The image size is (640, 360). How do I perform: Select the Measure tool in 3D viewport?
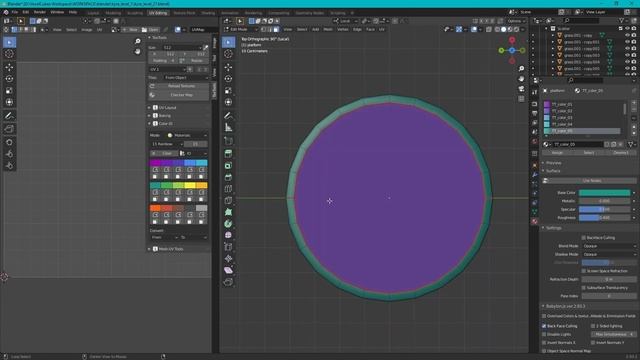pyautogui.click(x=229, y=128)
